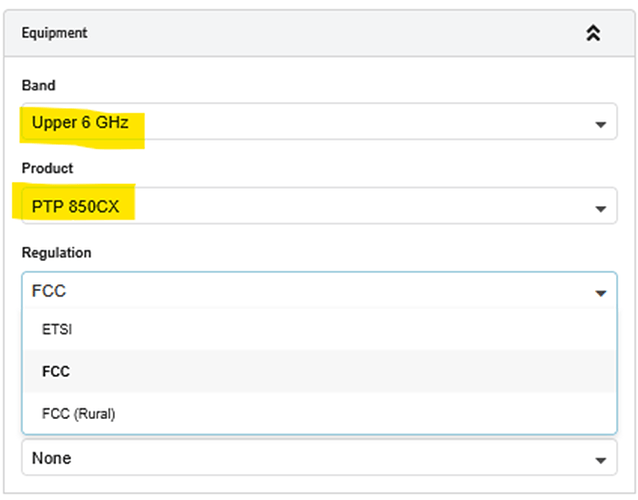
Task: Click the Equipment panel title text
Action: tap(55, 33)
